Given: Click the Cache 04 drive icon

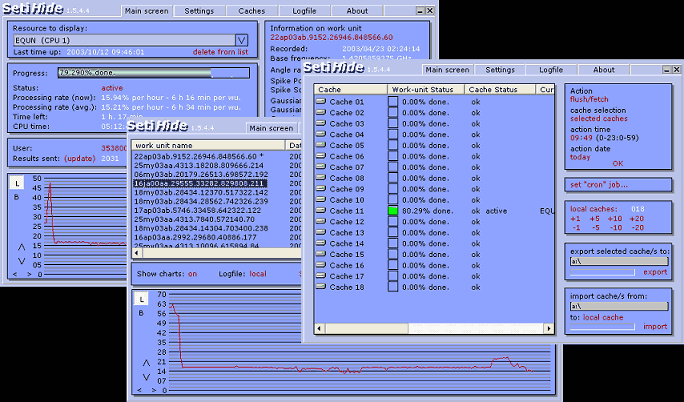Looking at the screenshot, I should (x=321, y=134).
